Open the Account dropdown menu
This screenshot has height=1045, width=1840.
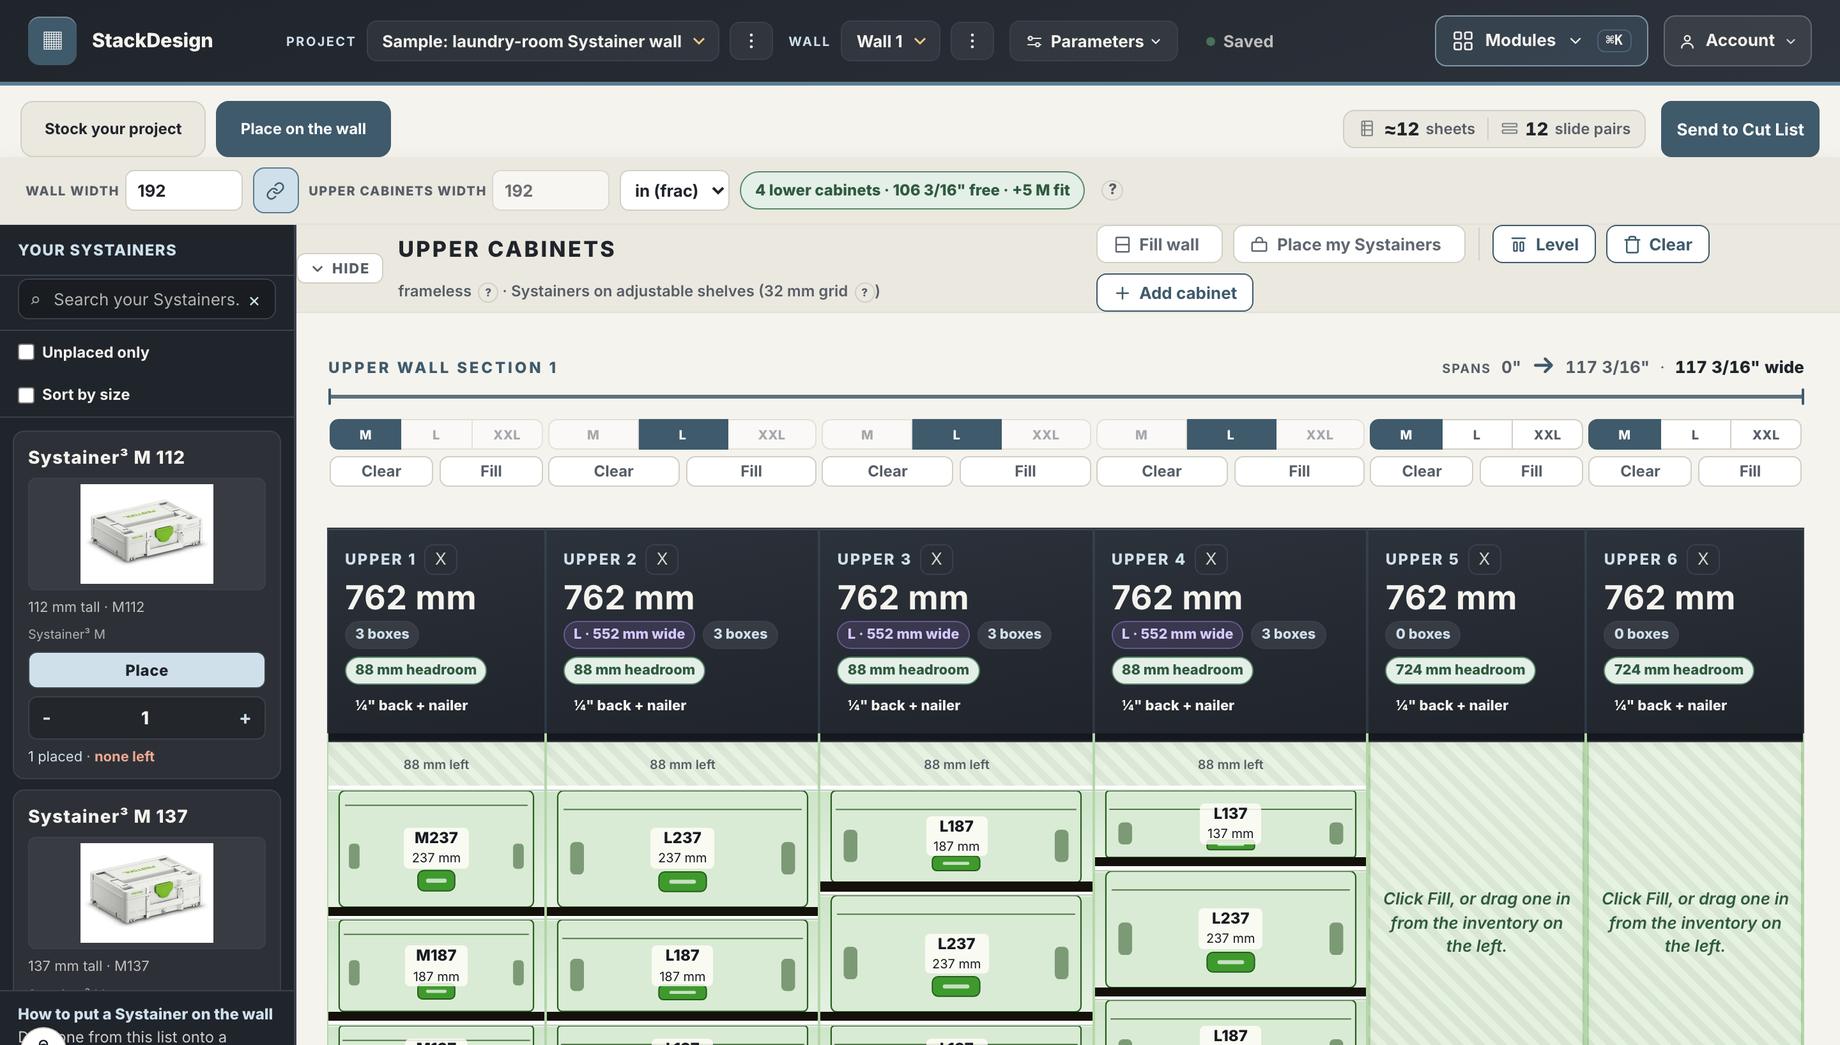pos(1737,41)
